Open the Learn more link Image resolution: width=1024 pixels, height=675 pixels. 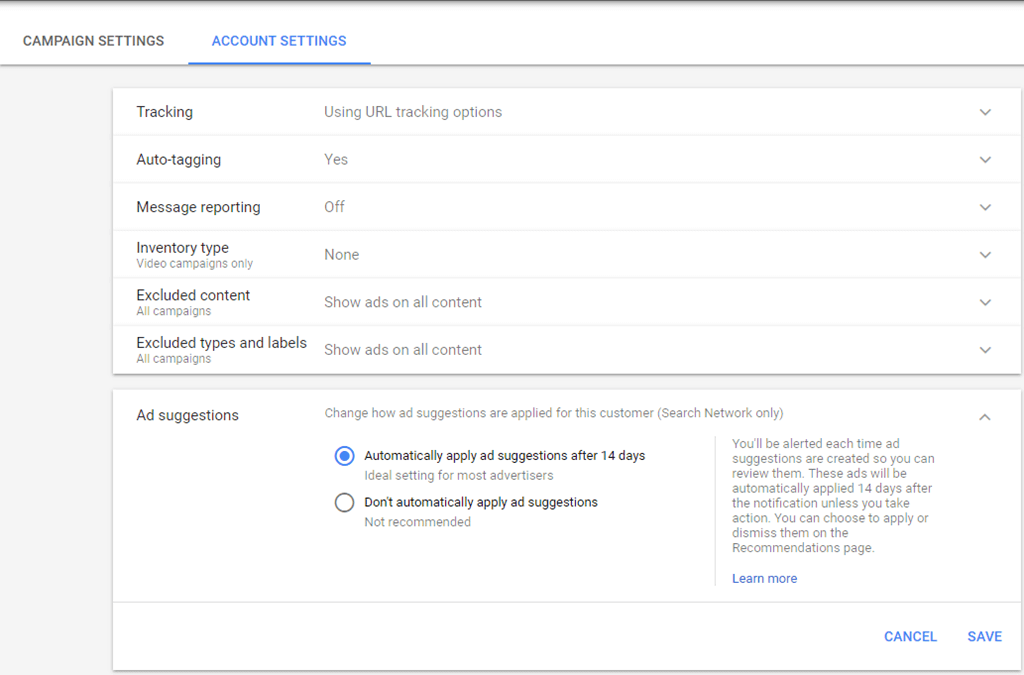(764, 578)
